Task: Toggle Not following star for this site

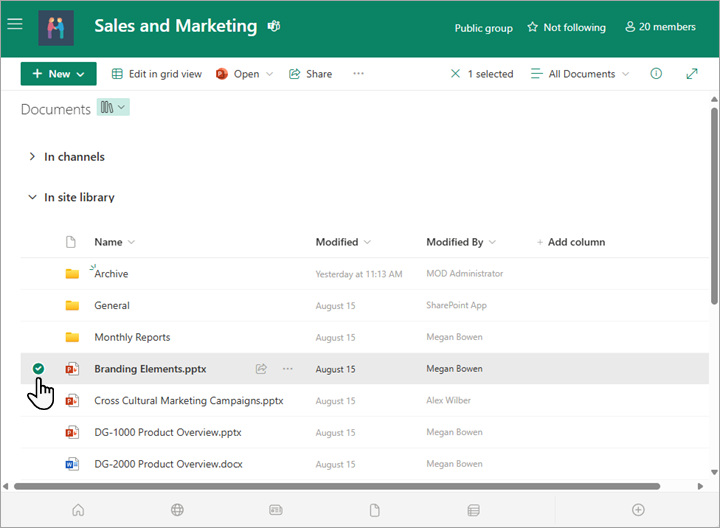Action: click(566, 28)
